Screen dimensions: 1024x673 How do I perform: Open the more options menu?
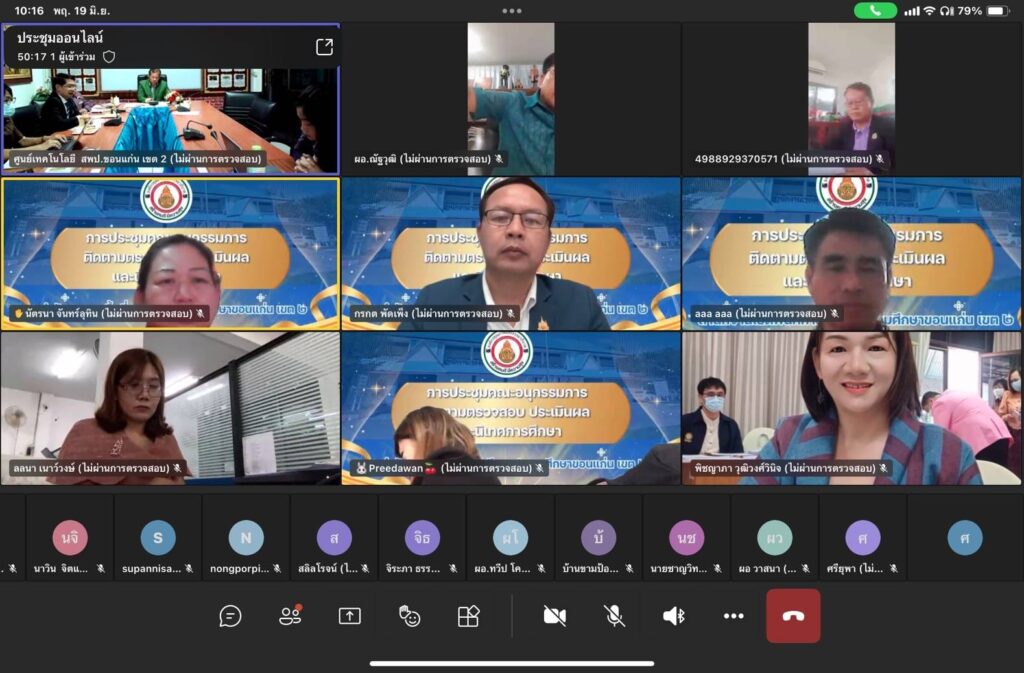coord(733,616)
